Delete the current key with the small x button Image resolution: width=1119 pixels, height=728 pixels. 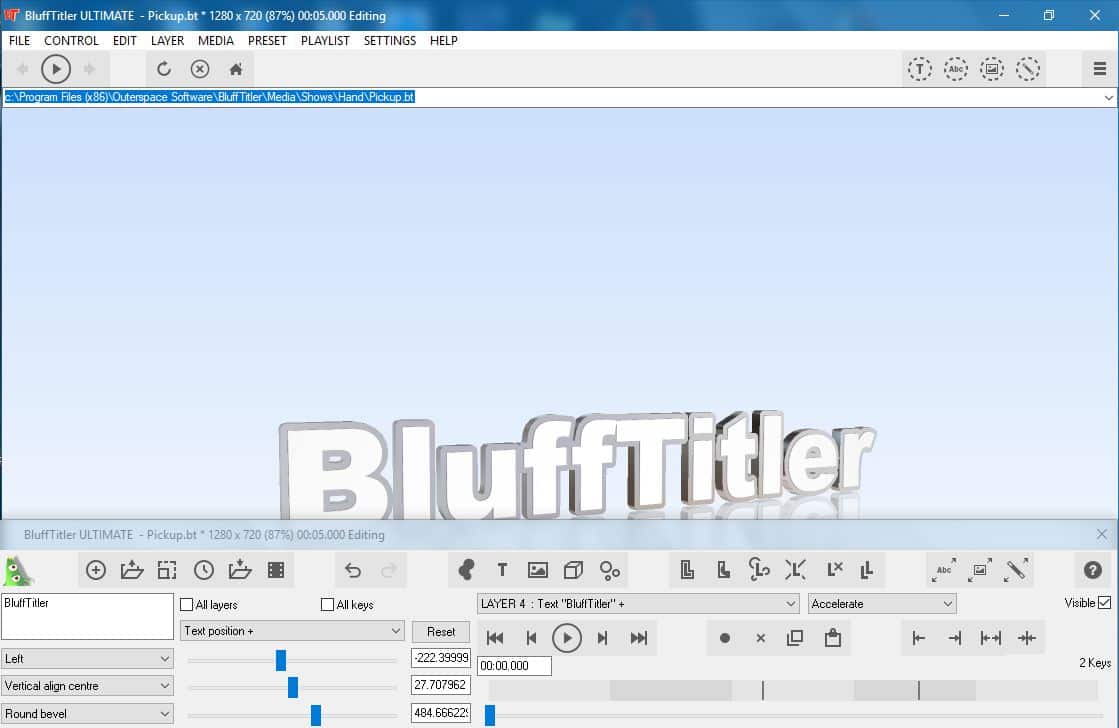(x=761, y=638)
